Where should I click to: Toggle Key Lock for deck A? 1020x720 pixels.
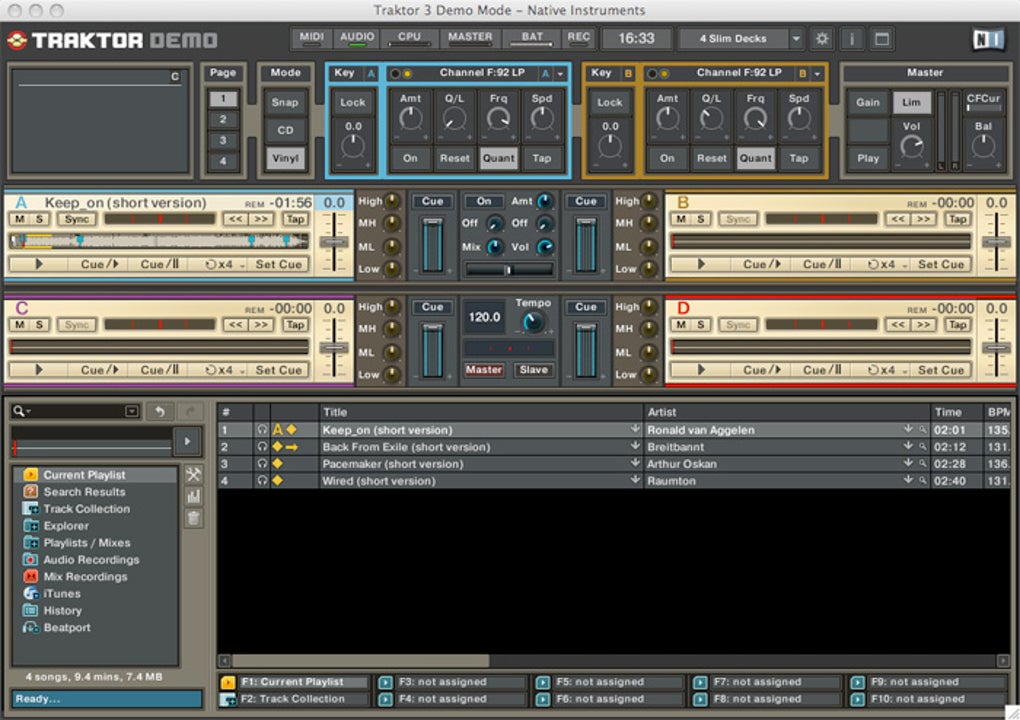point(352,102)
